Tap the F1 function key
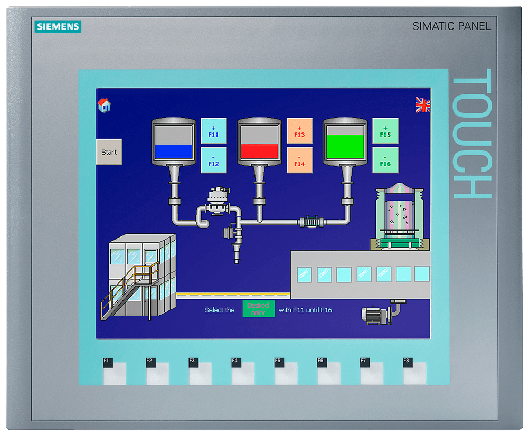The width and height of the screenshot is (528, 435). coord(114,372)
